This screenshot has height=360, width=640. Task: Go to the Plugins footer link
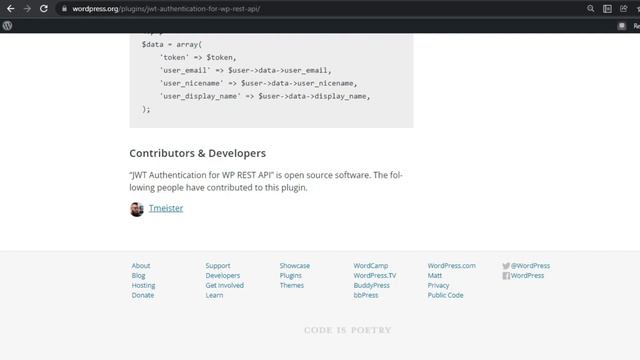291,276
